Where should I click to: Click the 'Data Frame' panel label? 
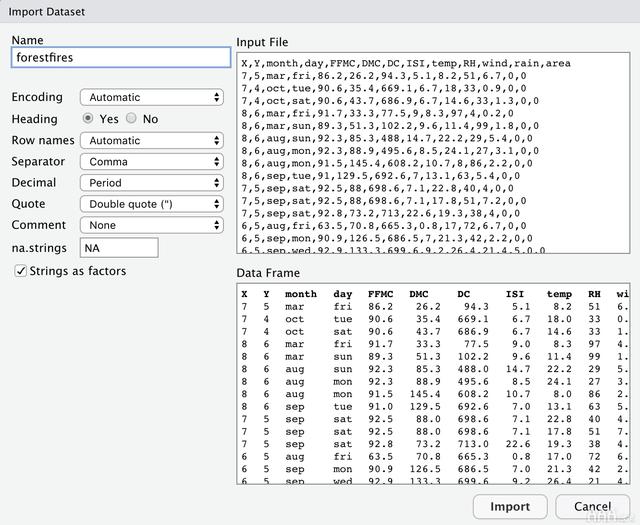point(268,273)
